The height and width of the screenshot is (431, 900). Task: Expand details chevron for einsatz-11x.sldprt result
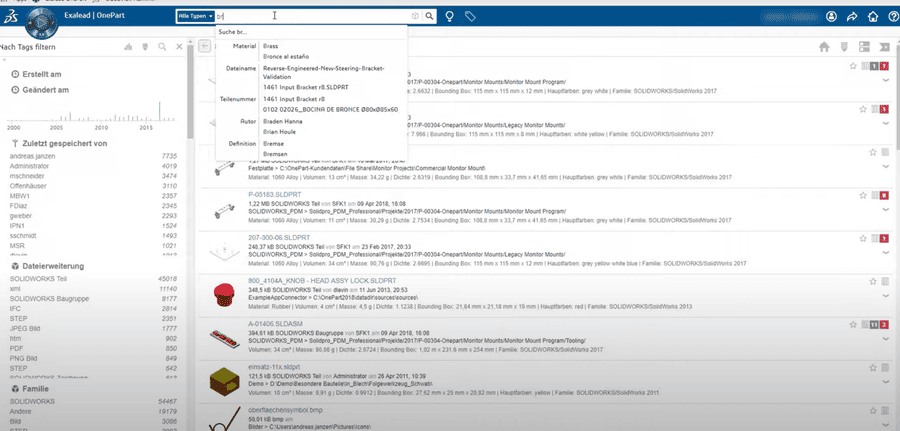click(x=886, y=383)
